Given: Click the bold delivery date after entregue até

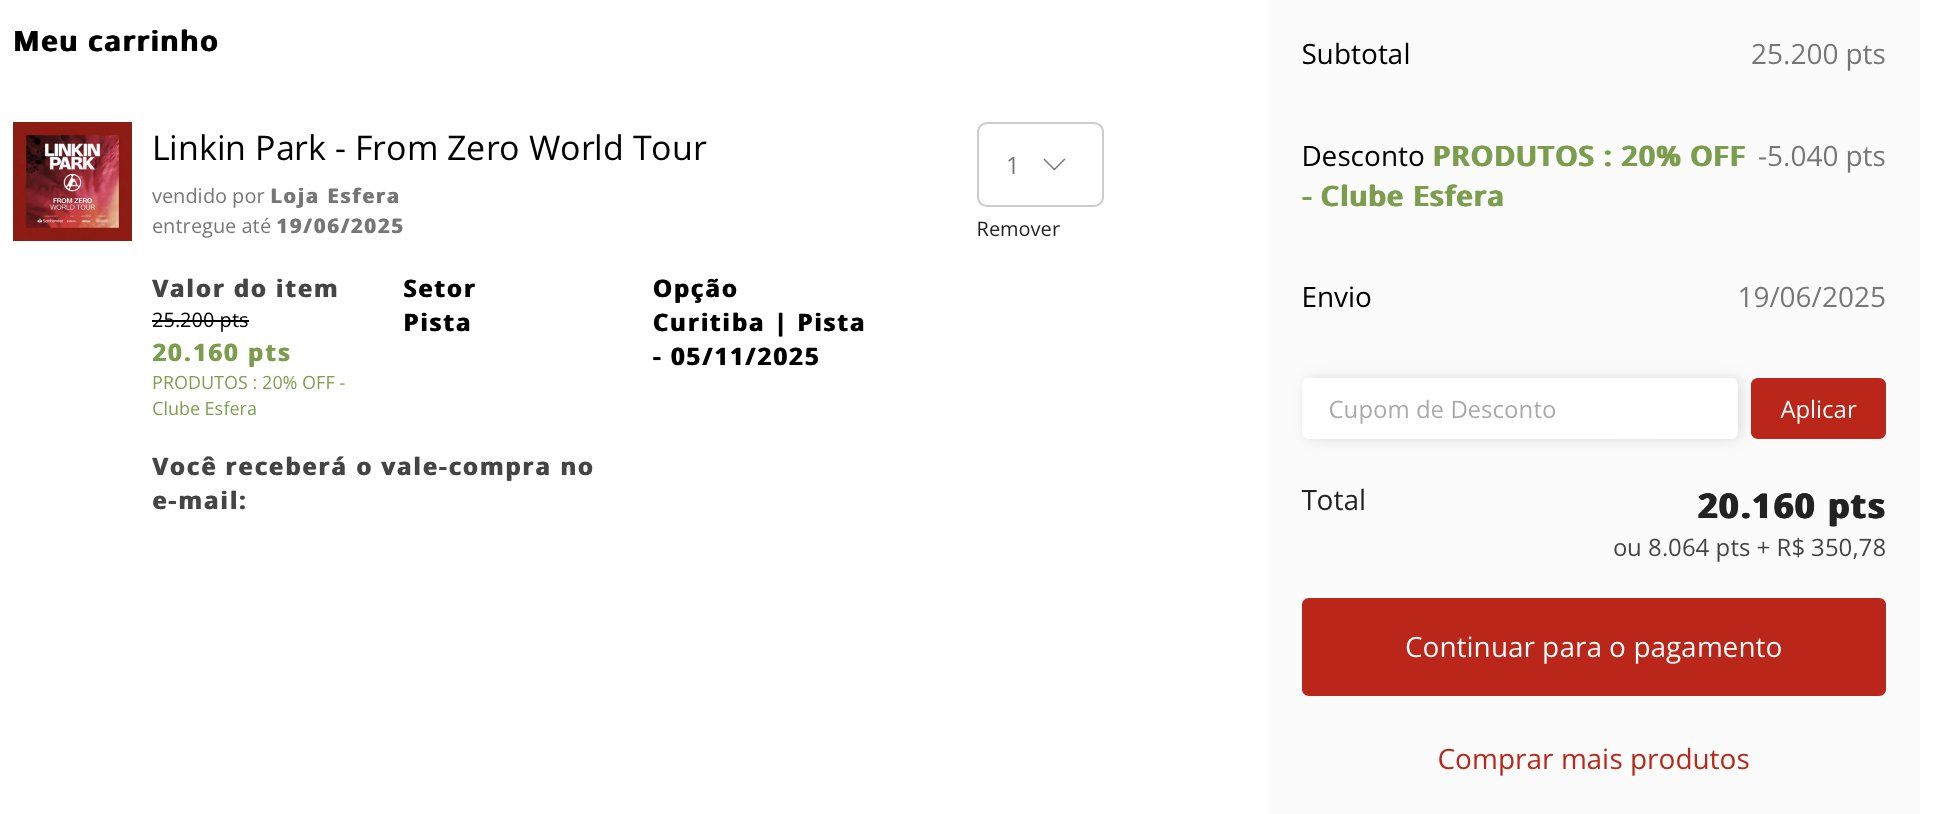Looking at the screenshot, I should click(x=340, y=226).
